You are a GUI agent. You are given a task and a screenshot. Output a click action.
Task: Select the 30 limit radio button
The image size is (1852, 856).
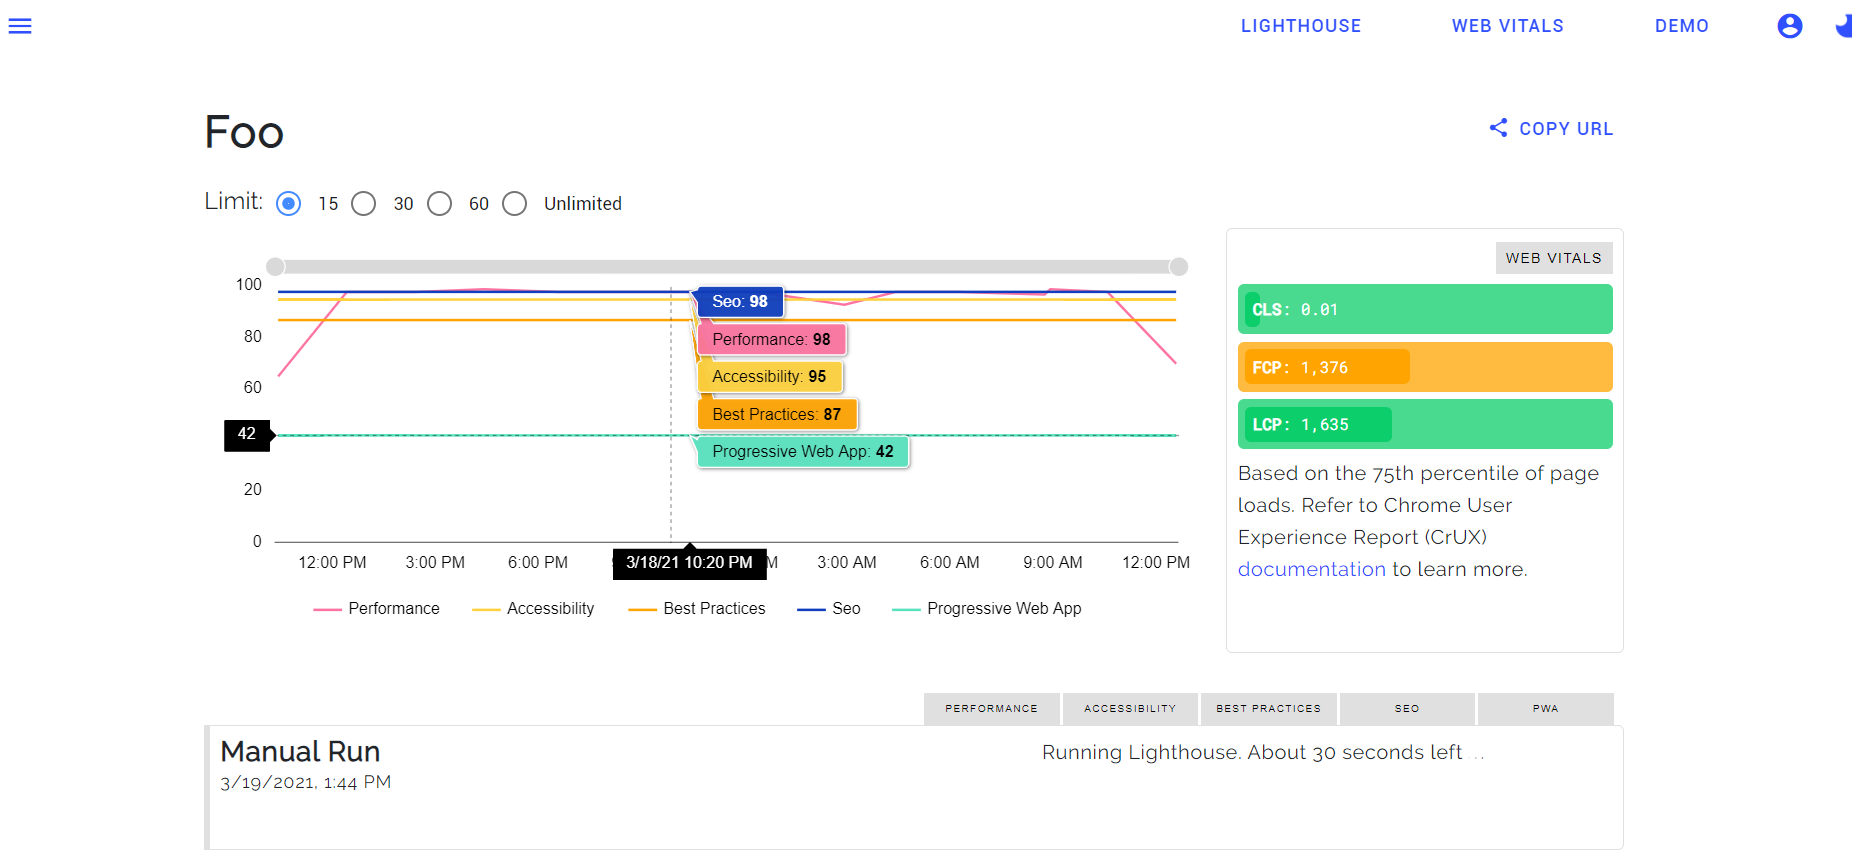pos(364,204)
